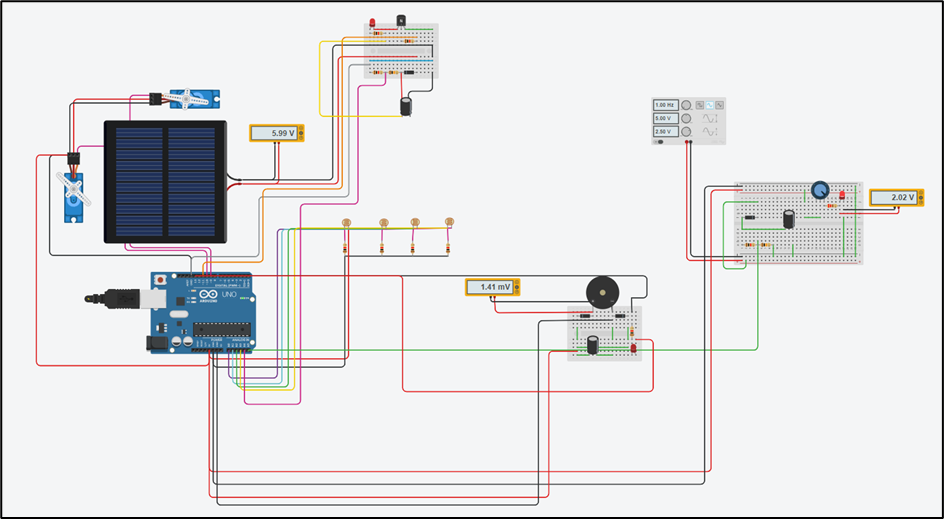Viewport: 944px width, 519px height.
Task: Select sine wave on the function generator
Action: pos(709,105)
